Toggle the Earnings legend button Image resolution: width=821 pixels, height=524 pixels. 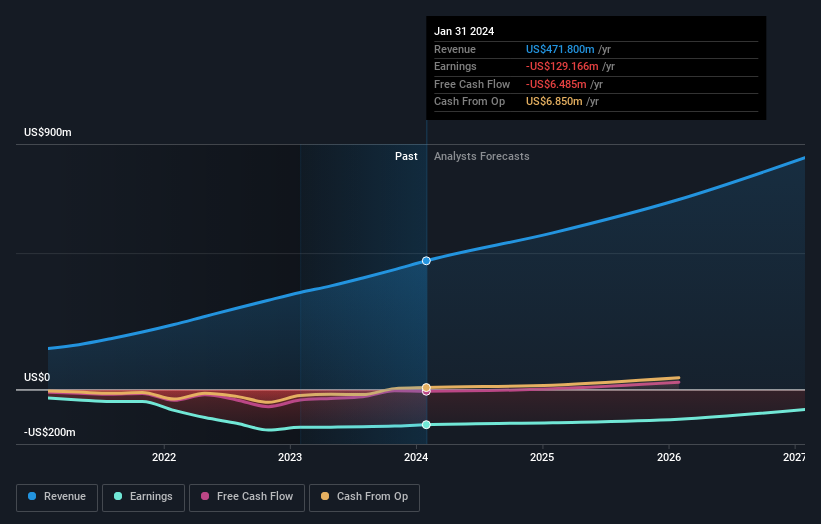click(x=143, y=497)
